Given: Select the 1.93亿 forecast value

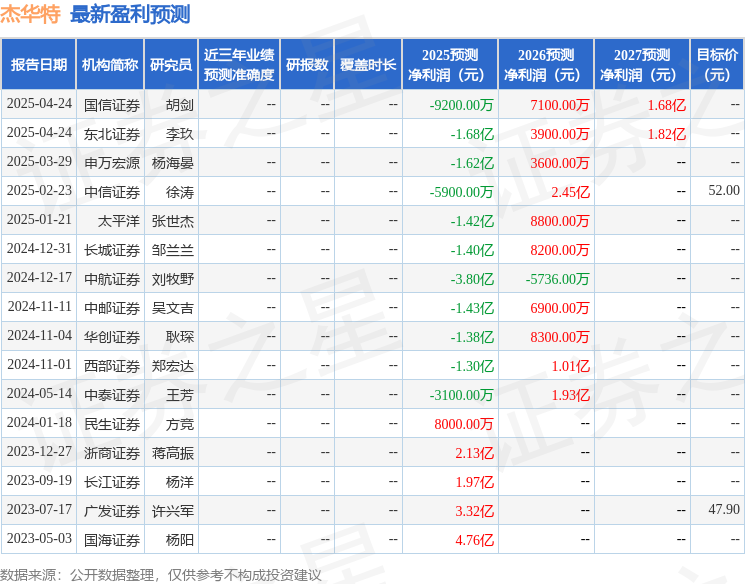Looking at the screenshot, I should pos(570,395).
